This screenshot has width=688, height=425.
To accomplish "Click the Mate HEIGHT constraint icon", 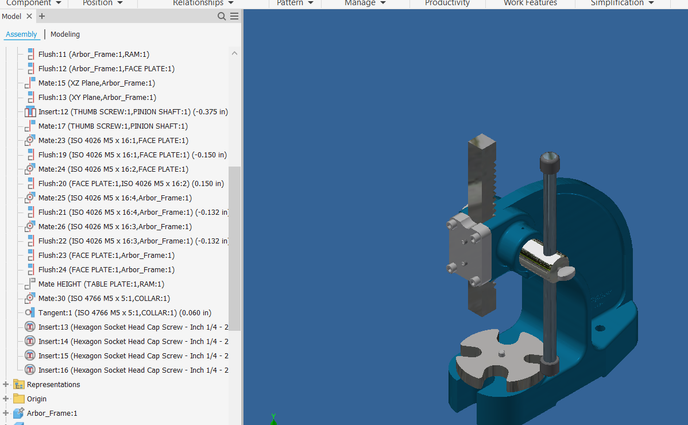I will point(30,284).
